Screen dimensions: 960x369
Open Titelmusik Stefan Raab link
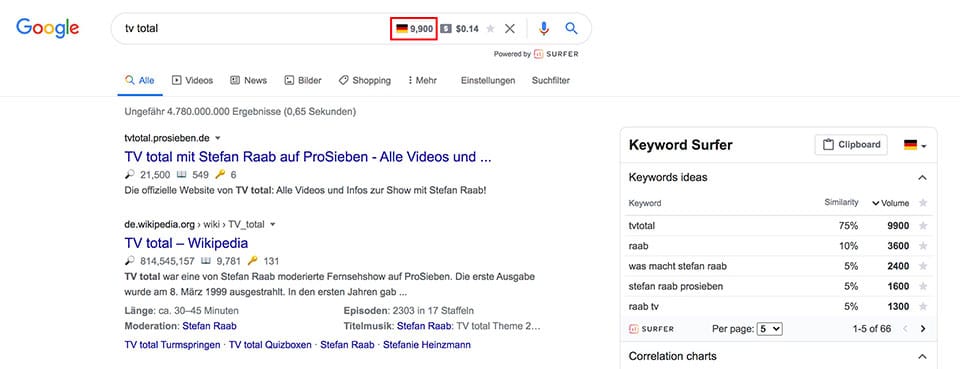point(424,326)
